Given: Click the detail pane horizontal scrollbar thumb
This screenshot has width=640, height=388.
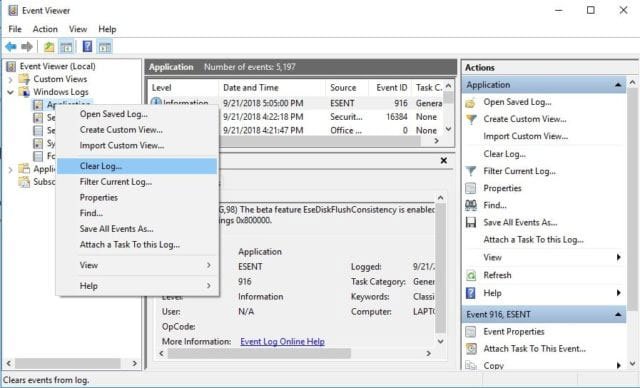Looking at the screenshot, I should (x=260, y=353).
